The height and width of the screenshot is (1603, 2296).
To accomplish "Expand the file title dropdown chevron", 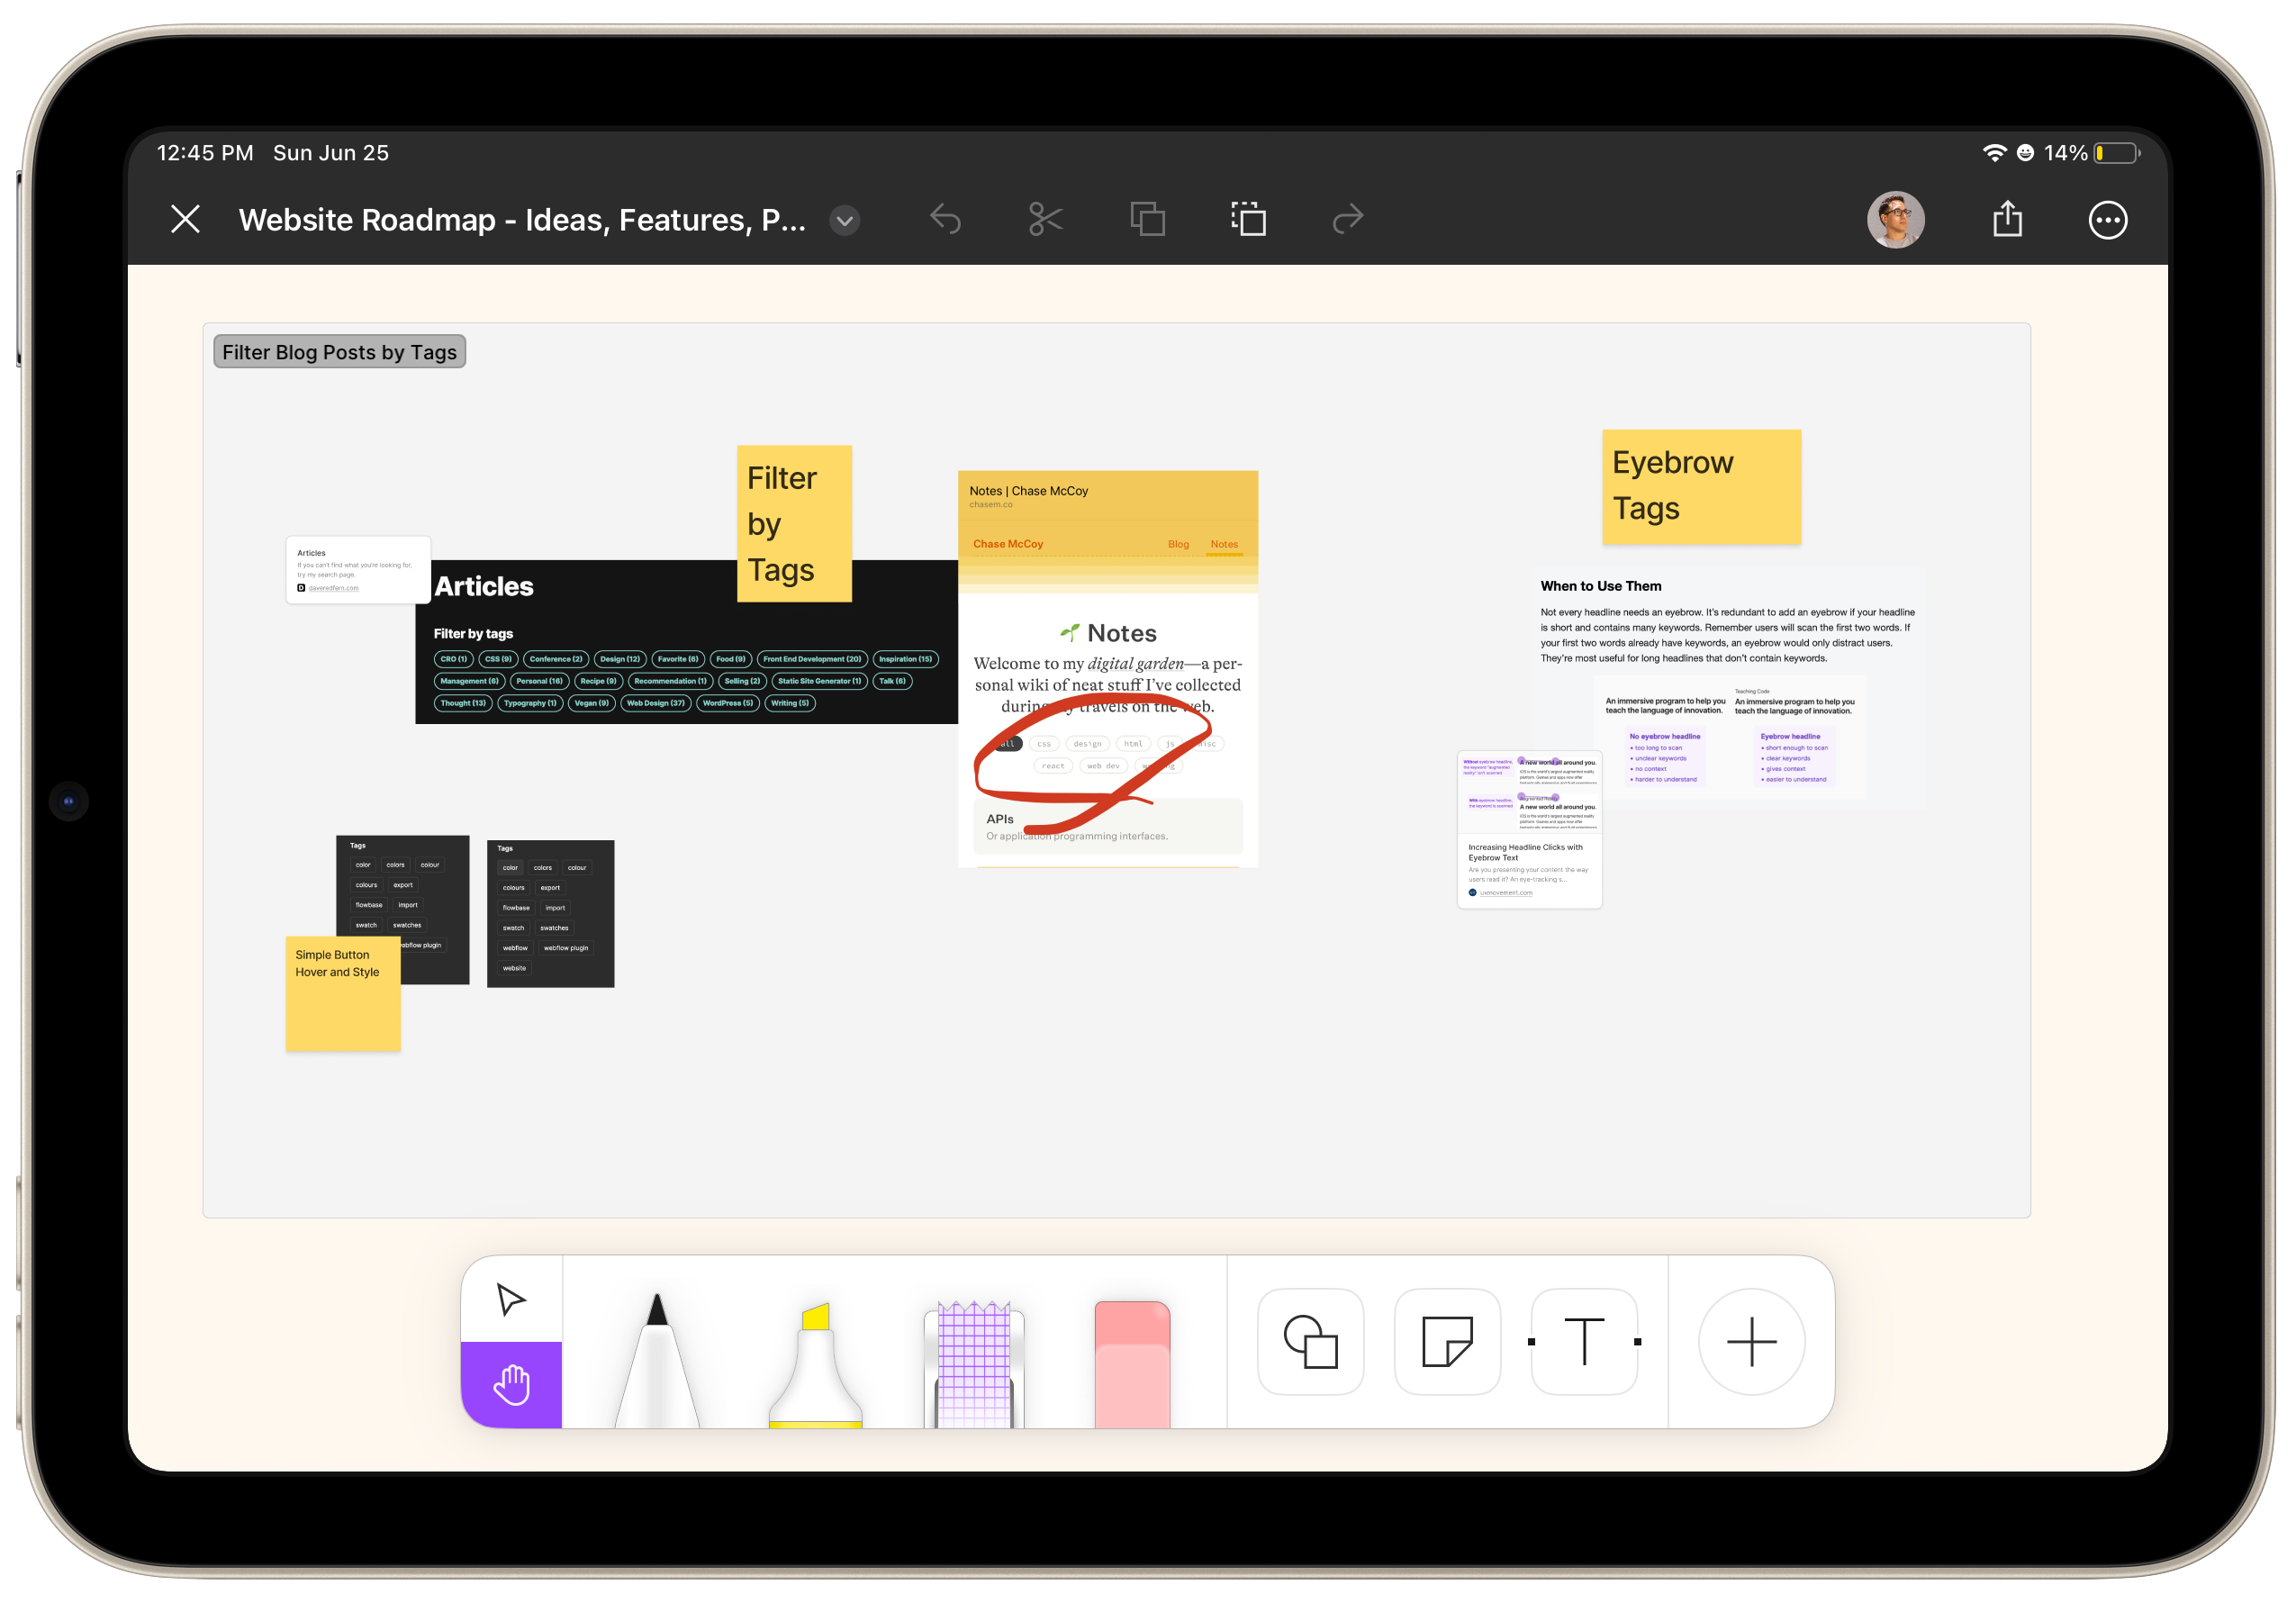I will pyautogui.click(x=845, y=220).
